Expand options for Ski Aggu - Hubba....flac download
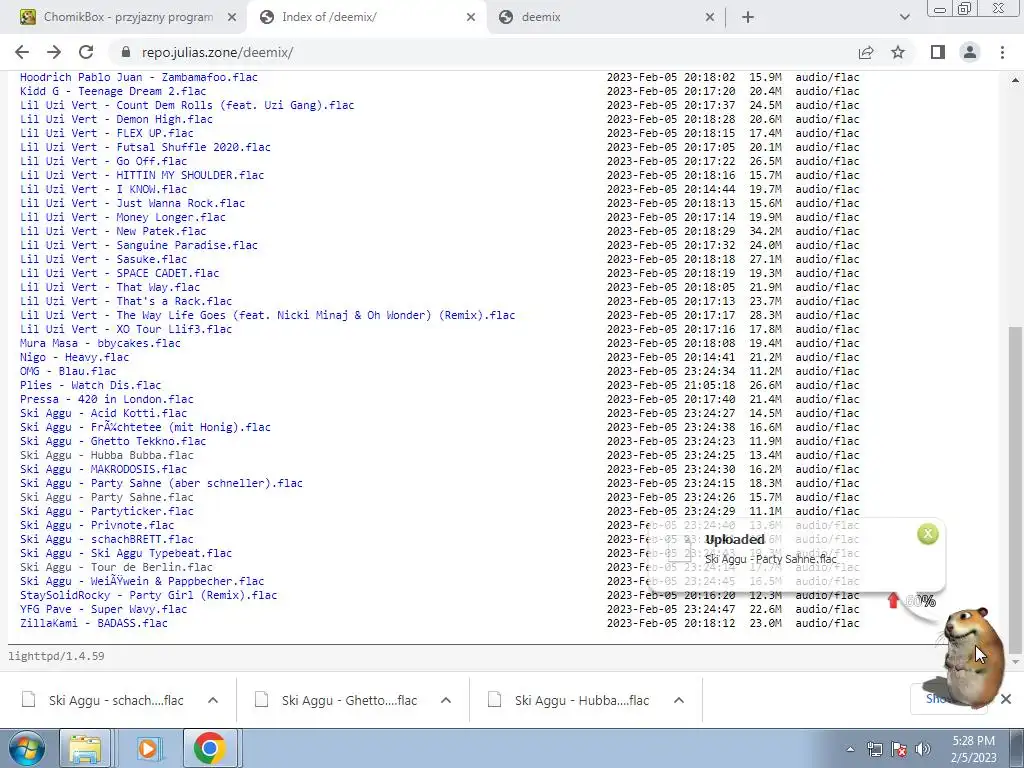 coord(679,700)
